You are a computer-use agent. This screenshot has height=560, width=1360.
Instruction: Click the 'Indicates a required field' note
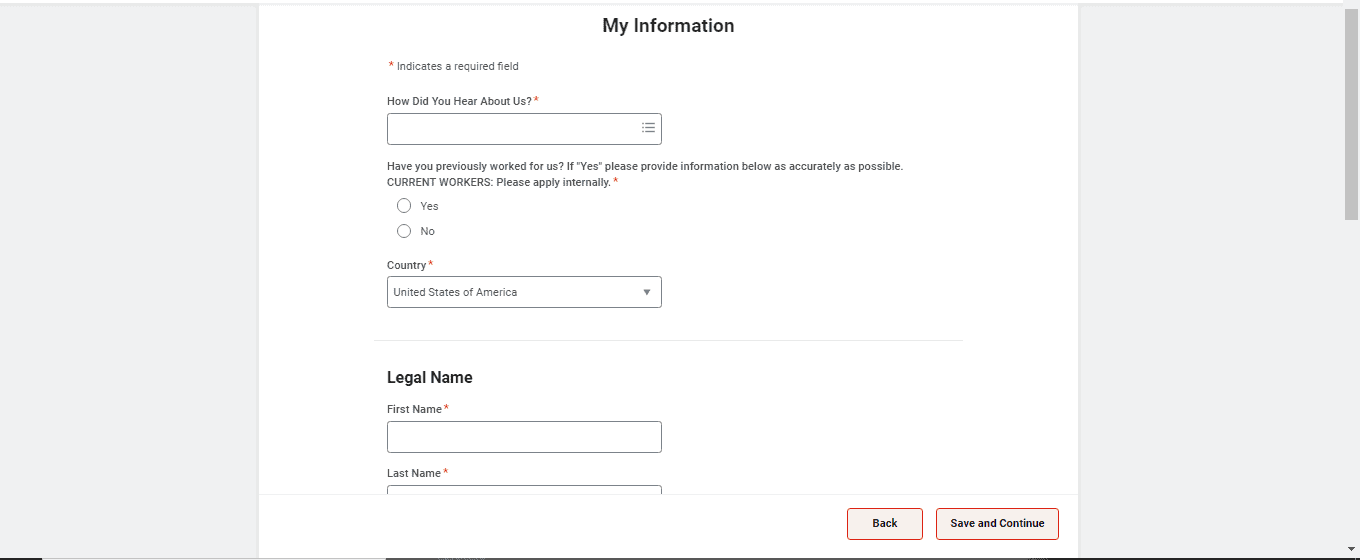[x=454, y=66]
